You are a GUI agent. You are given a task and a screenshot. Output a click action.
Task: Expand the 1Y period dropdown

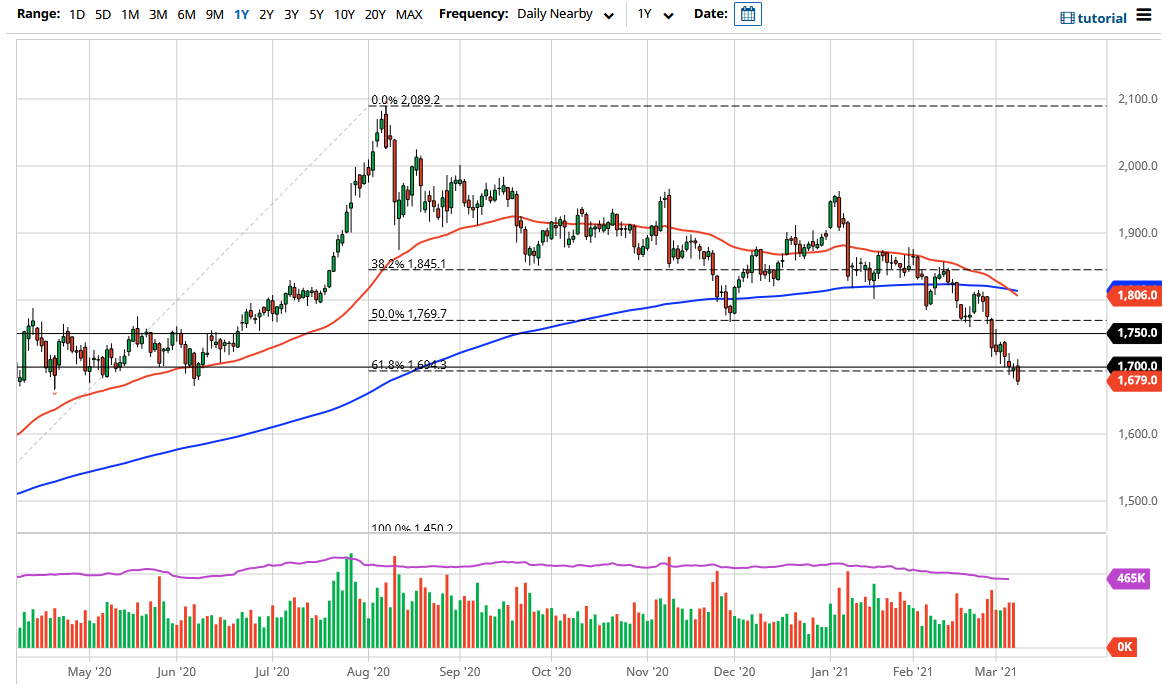(655, 14)
